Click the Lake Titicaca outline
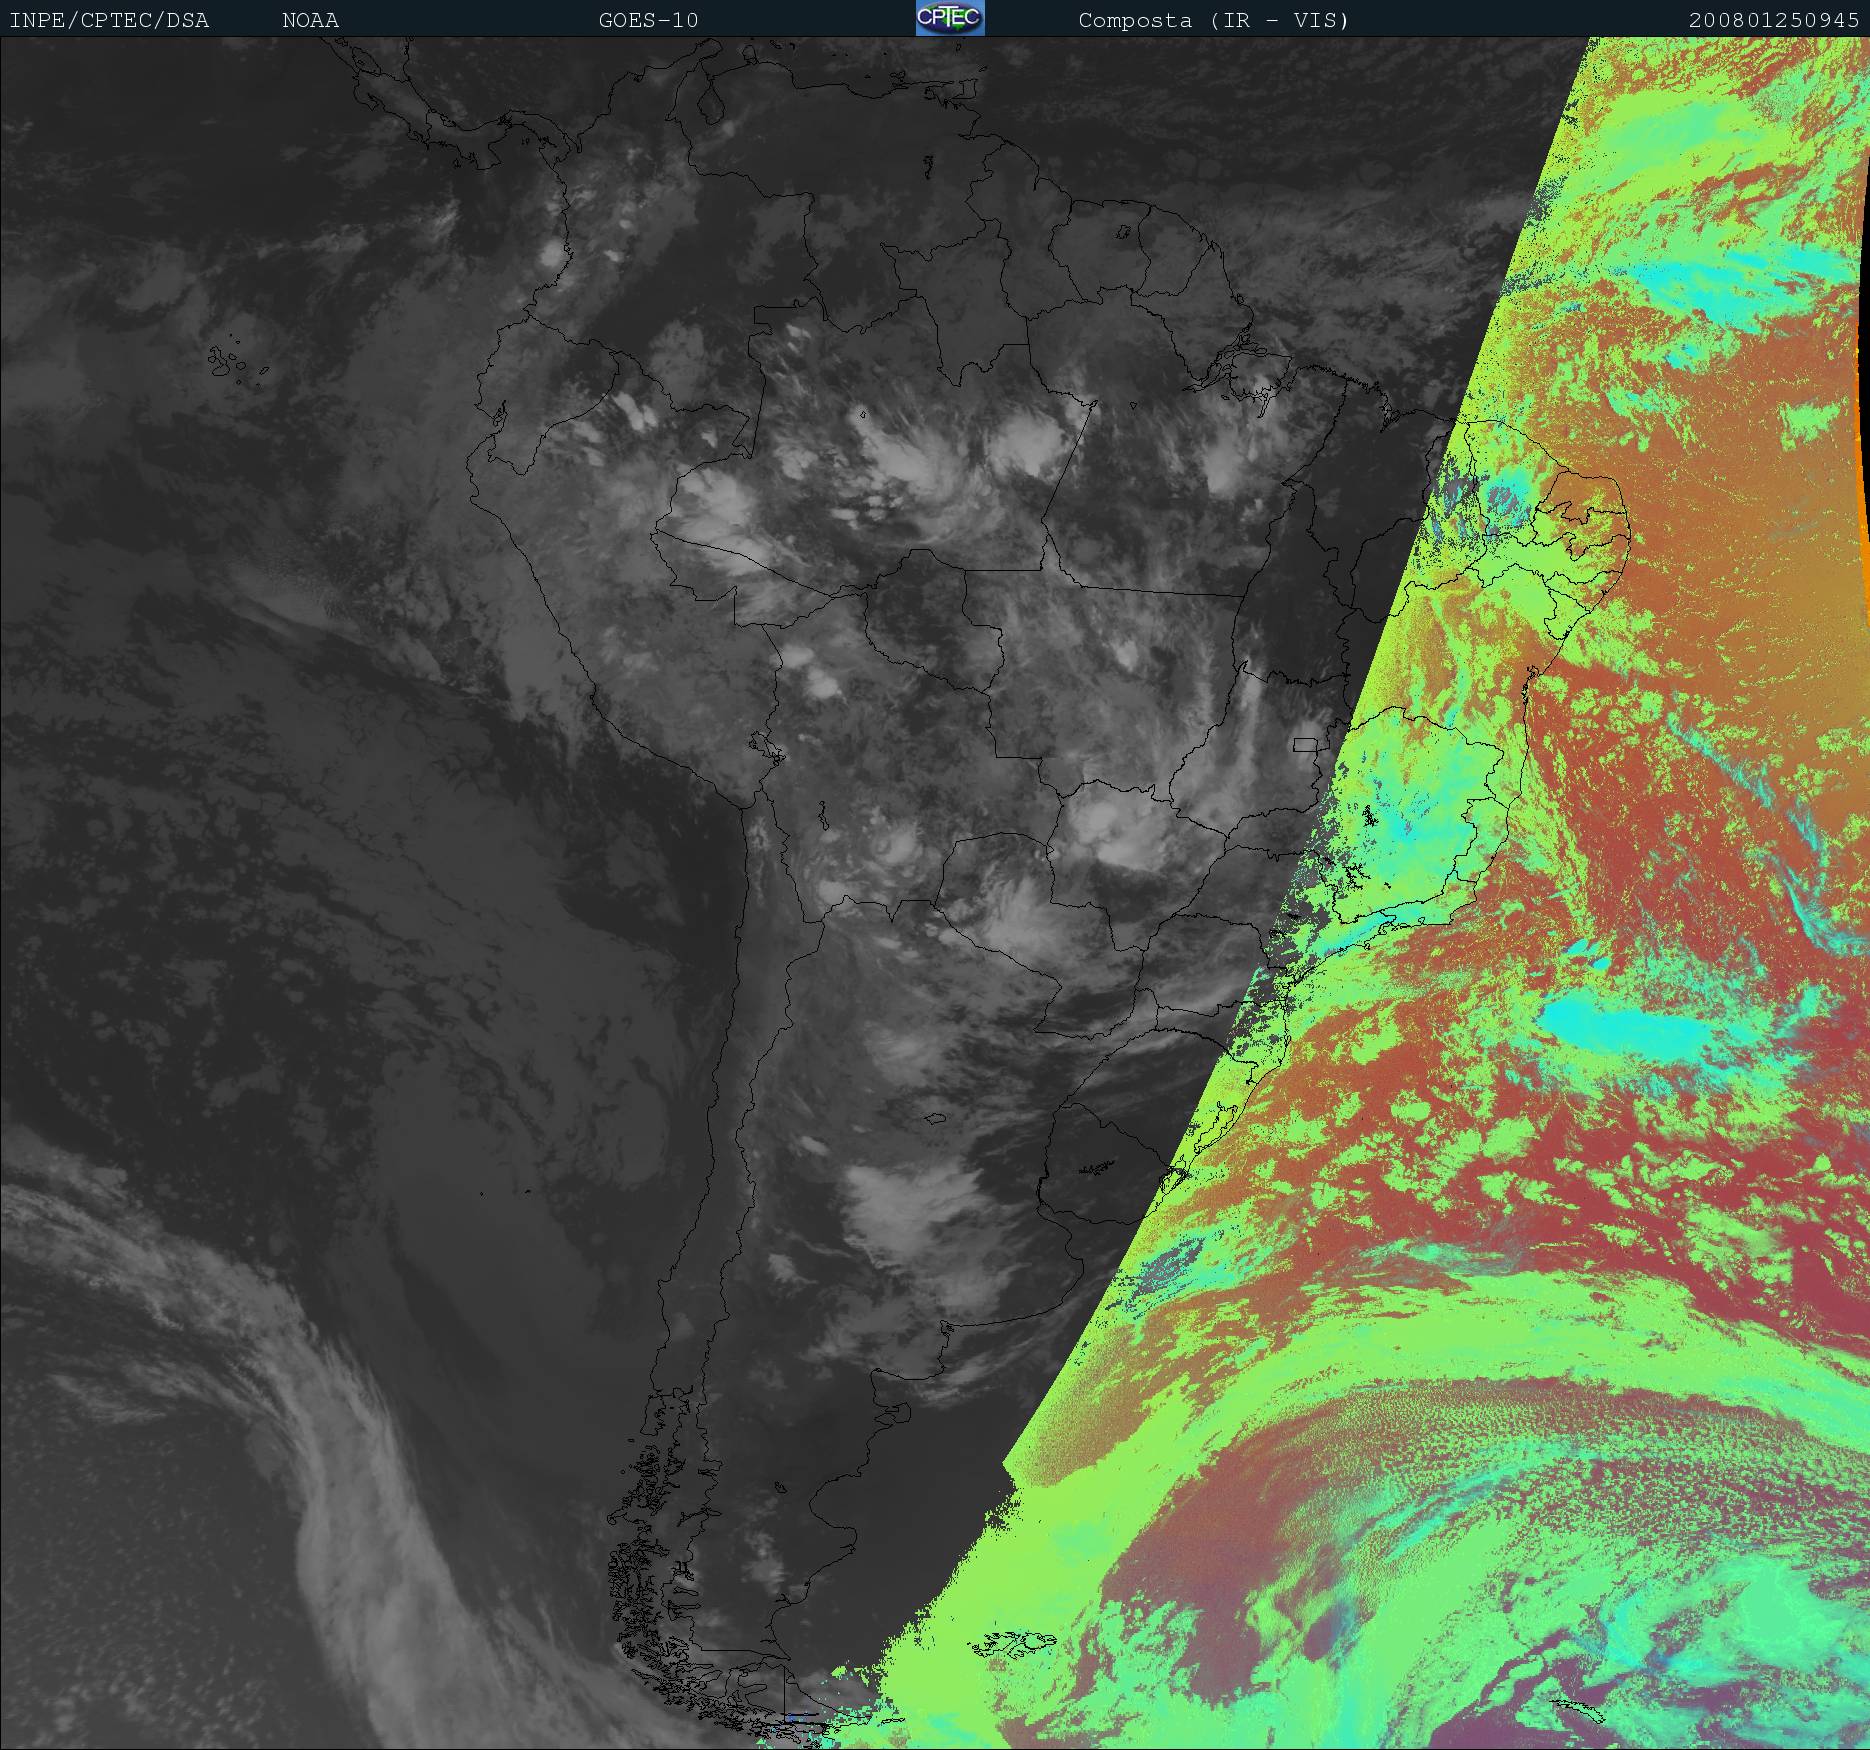1870x1750 pixels. 767,748
